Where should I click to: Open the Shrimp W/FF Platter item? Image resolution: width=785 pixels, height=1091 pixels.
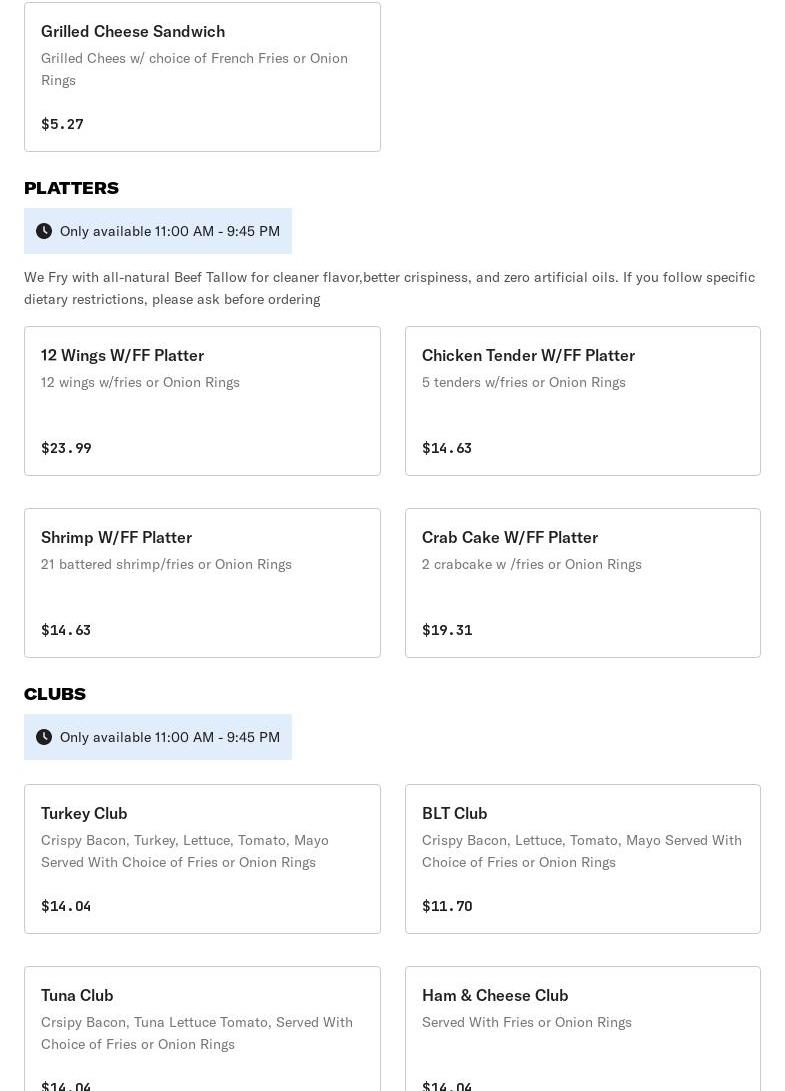pos(202,583)
